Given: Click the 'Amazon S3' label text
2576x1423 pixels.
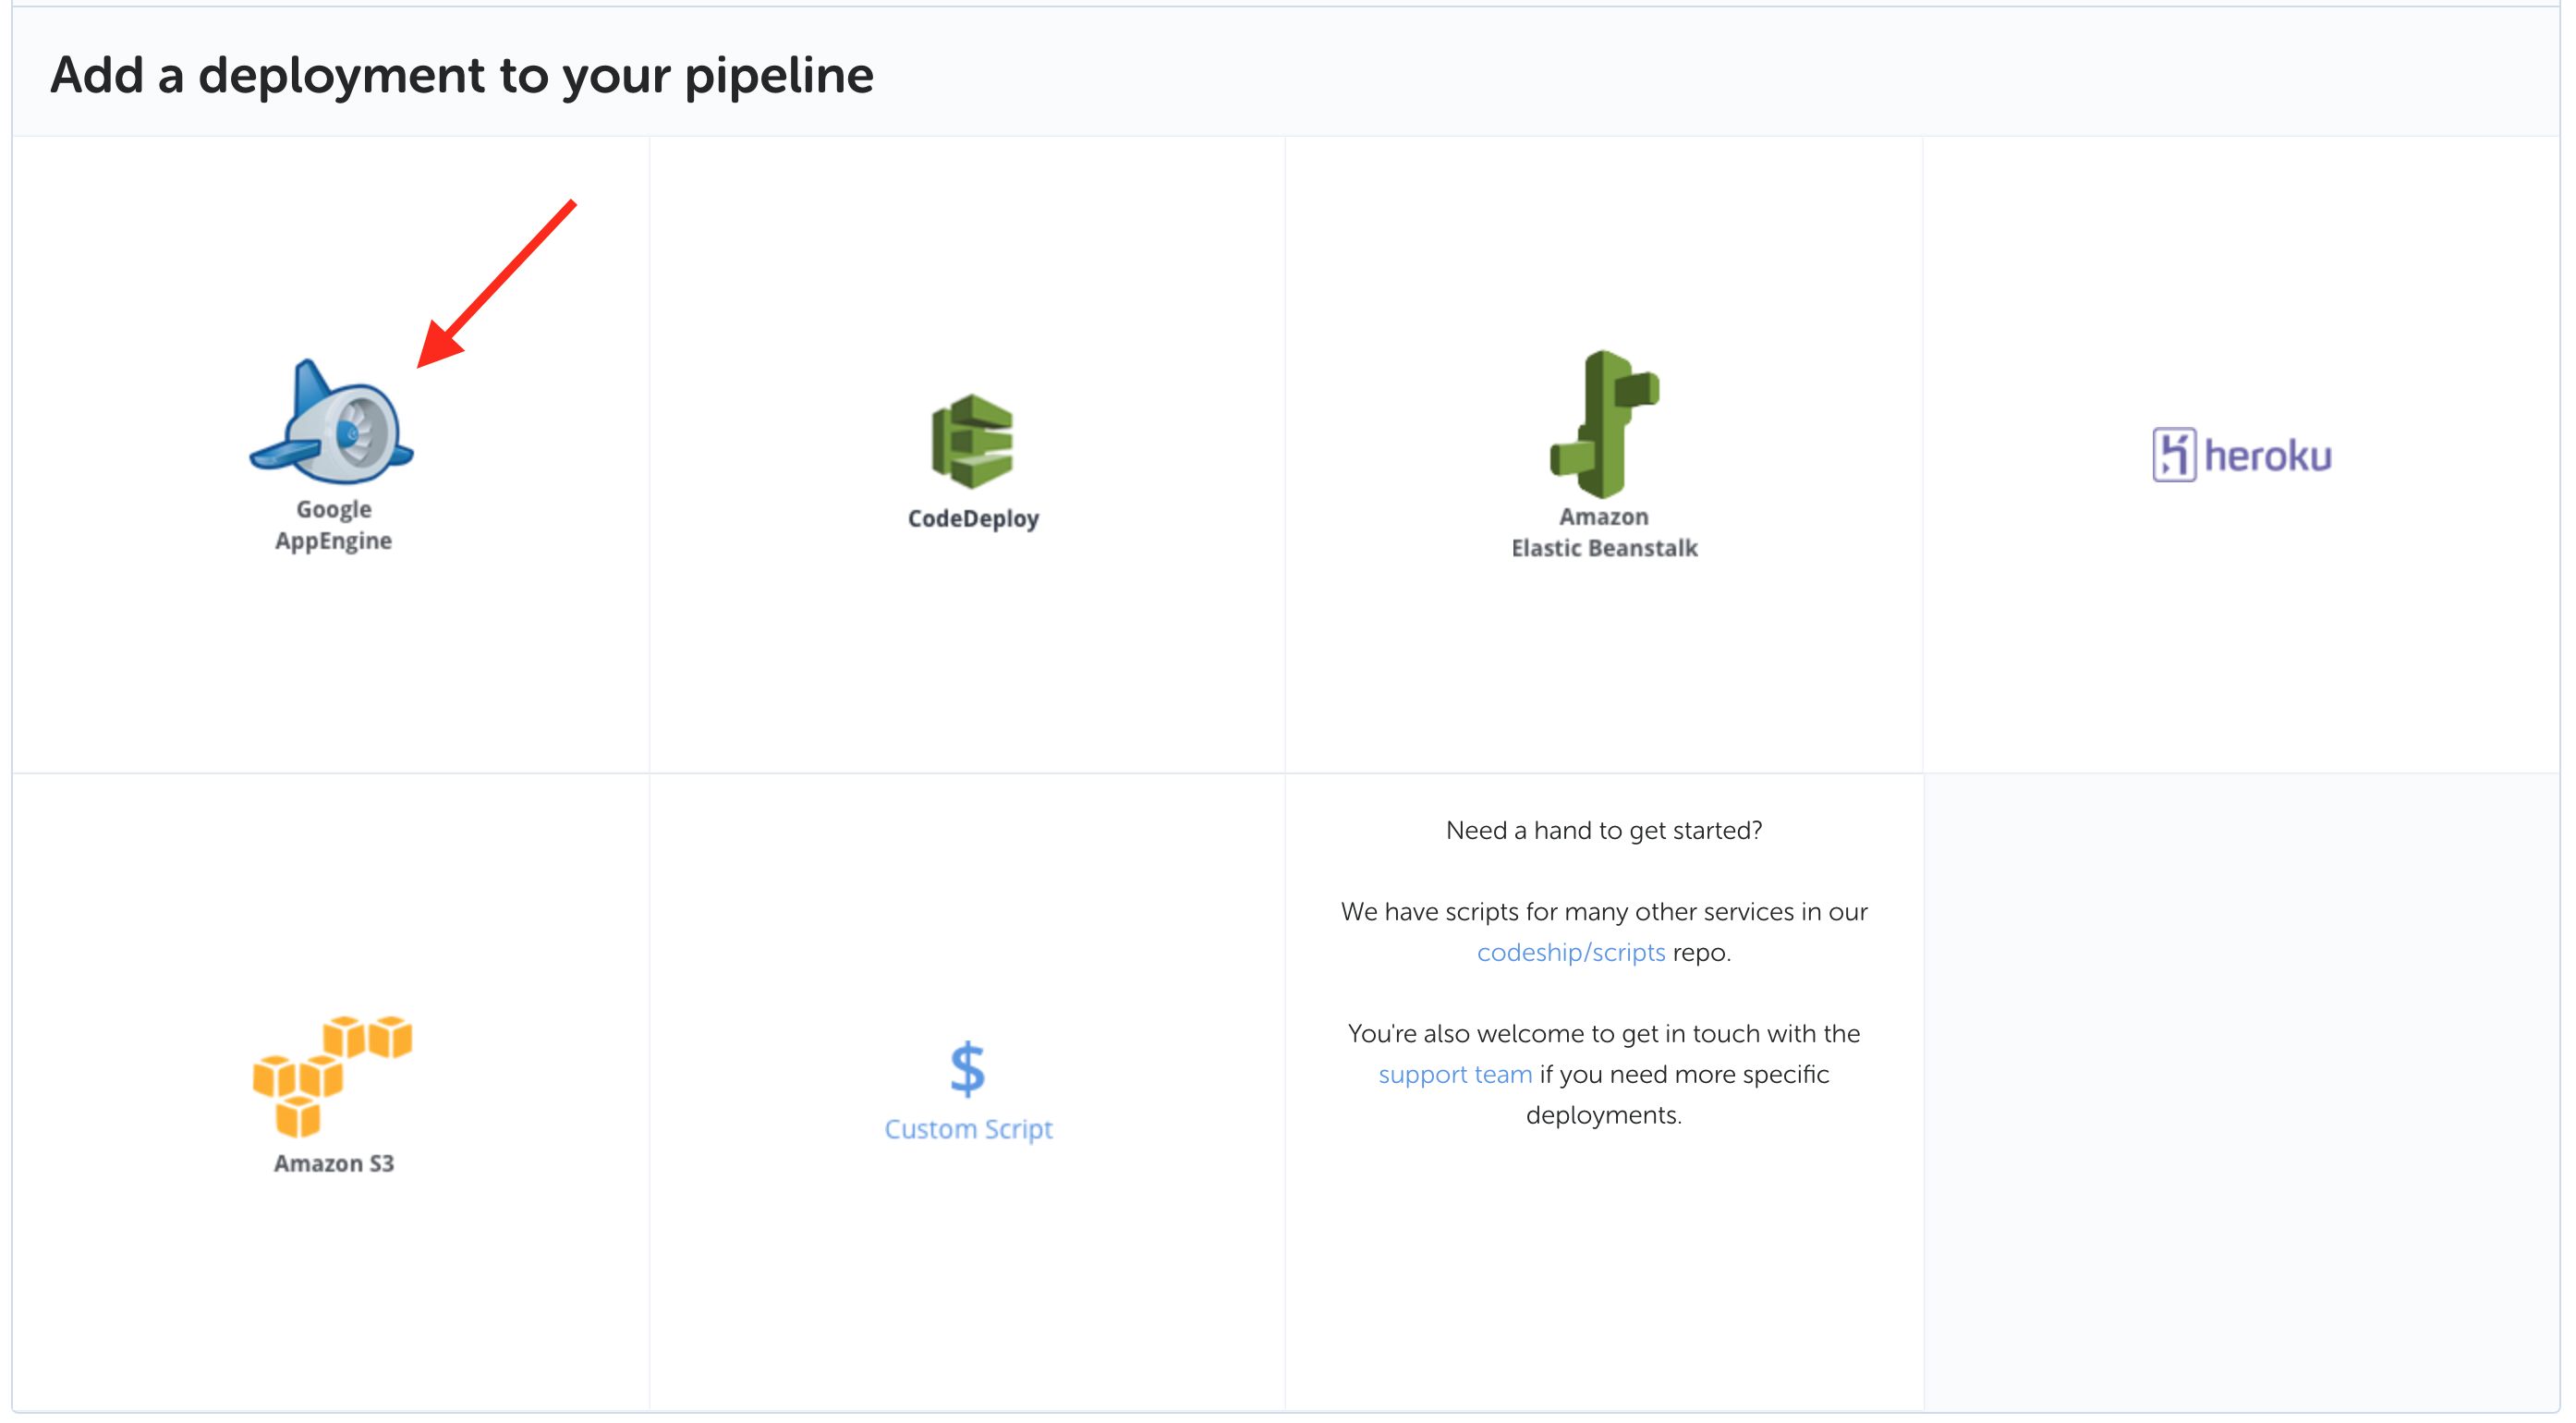Looking at the screenshot, I should 334,1163.
